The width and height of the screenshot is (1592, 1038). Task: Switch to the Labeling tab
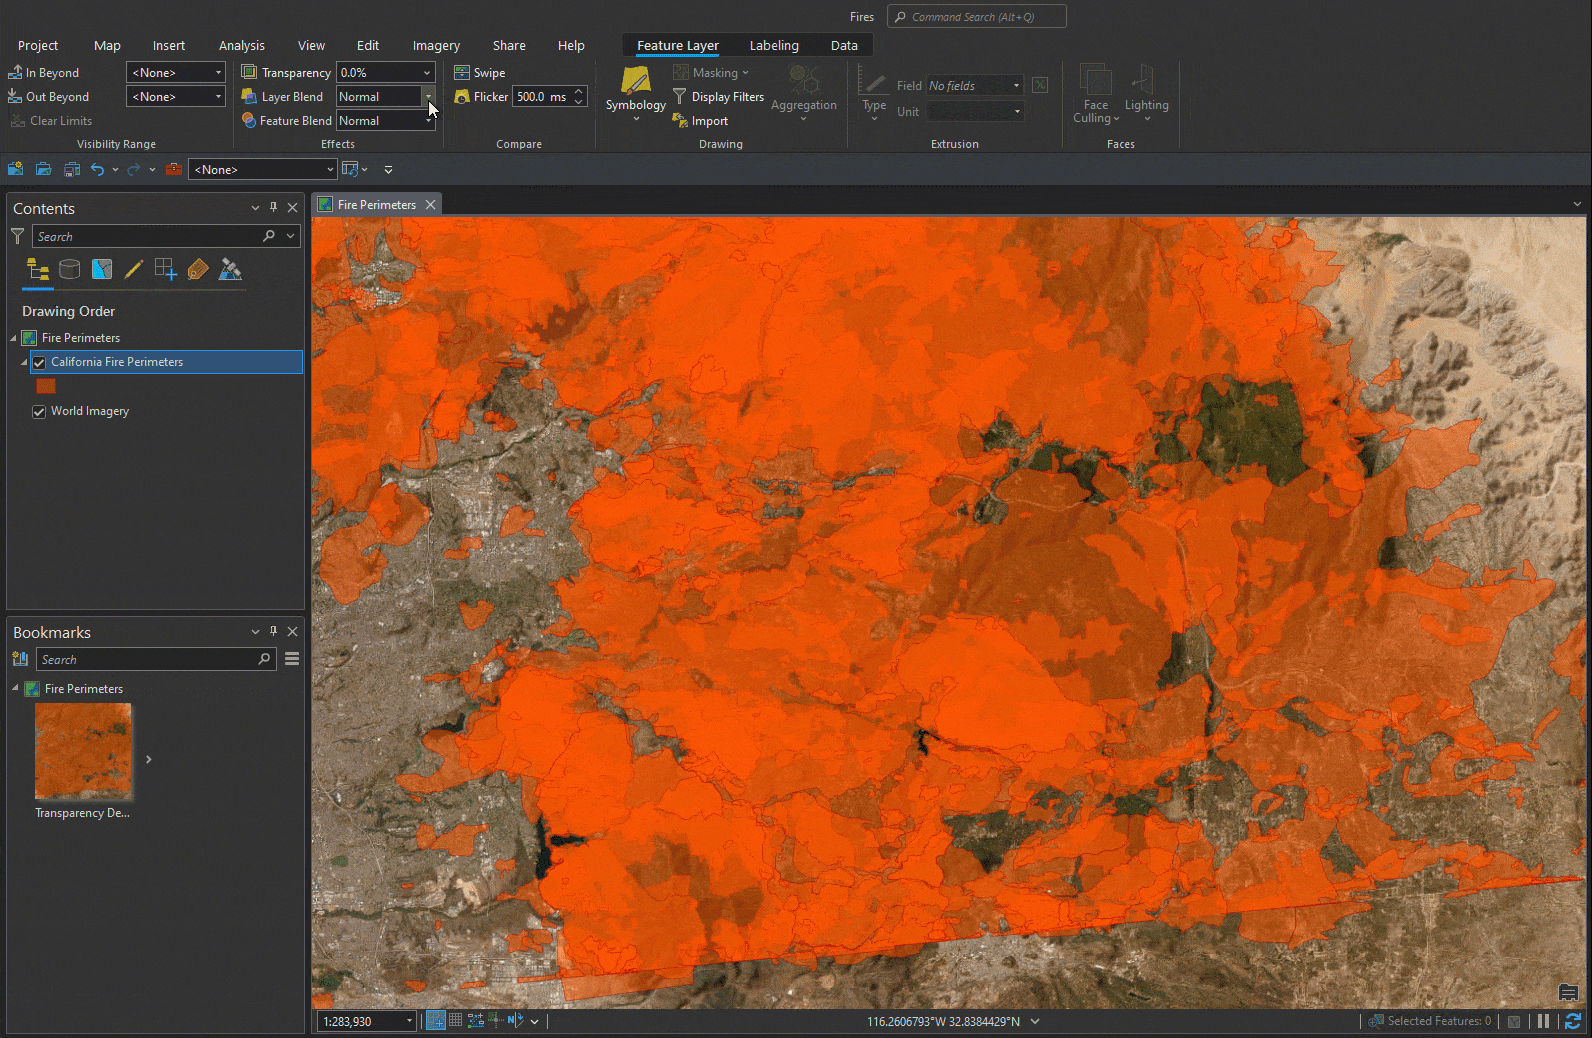point(774,45)
